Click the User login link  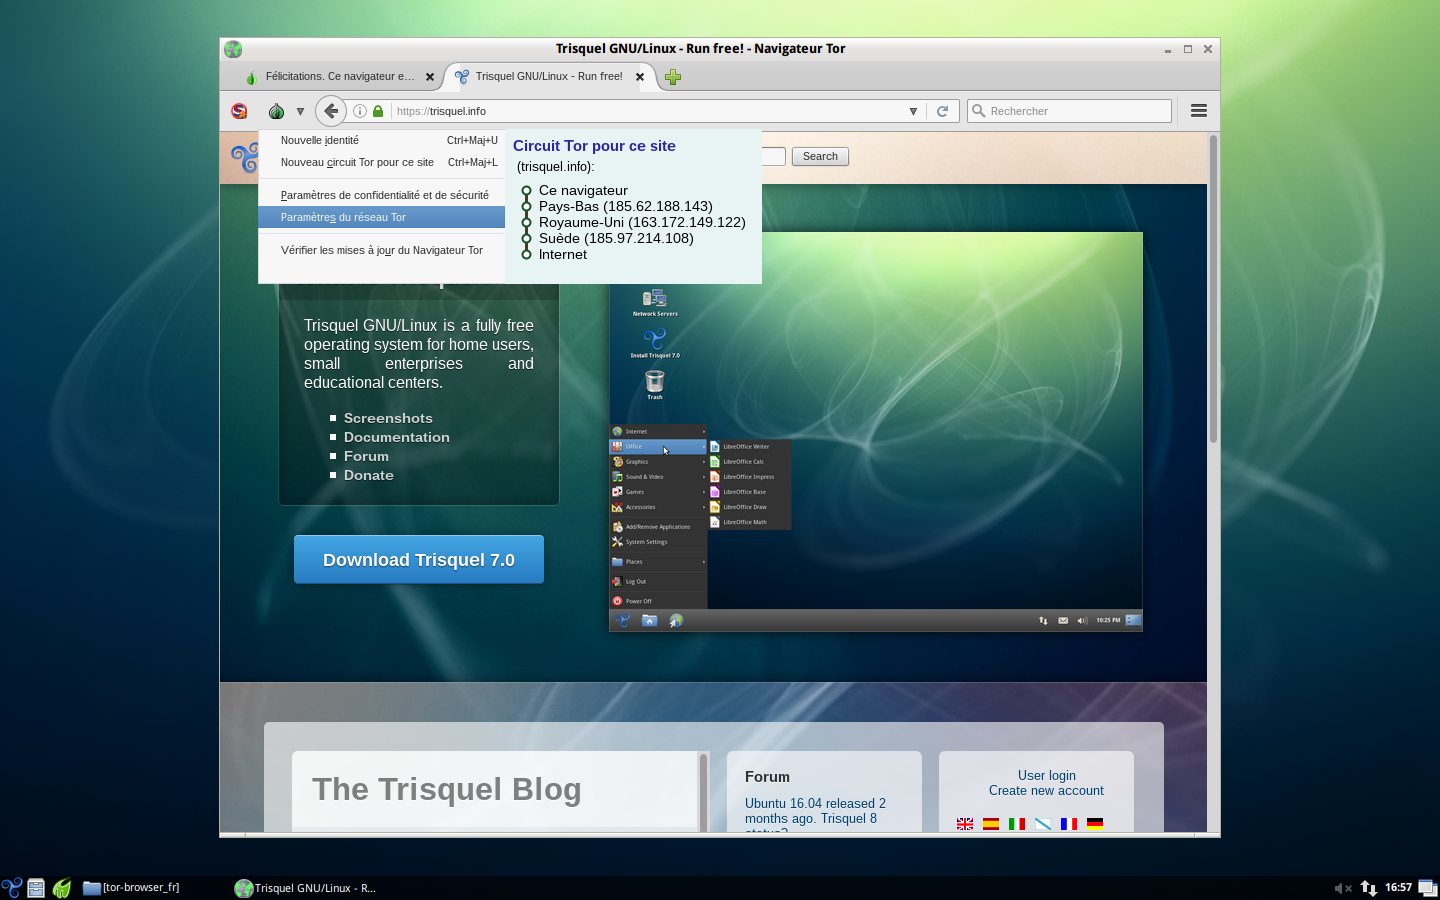coord(1047,775)
